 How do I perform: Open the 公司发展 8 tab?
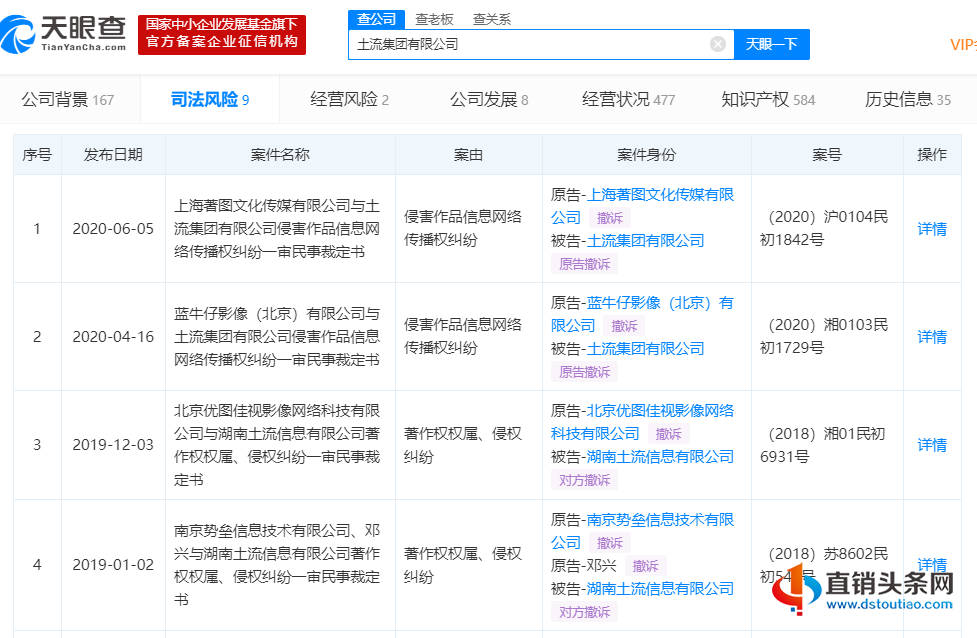pos(489,100)
